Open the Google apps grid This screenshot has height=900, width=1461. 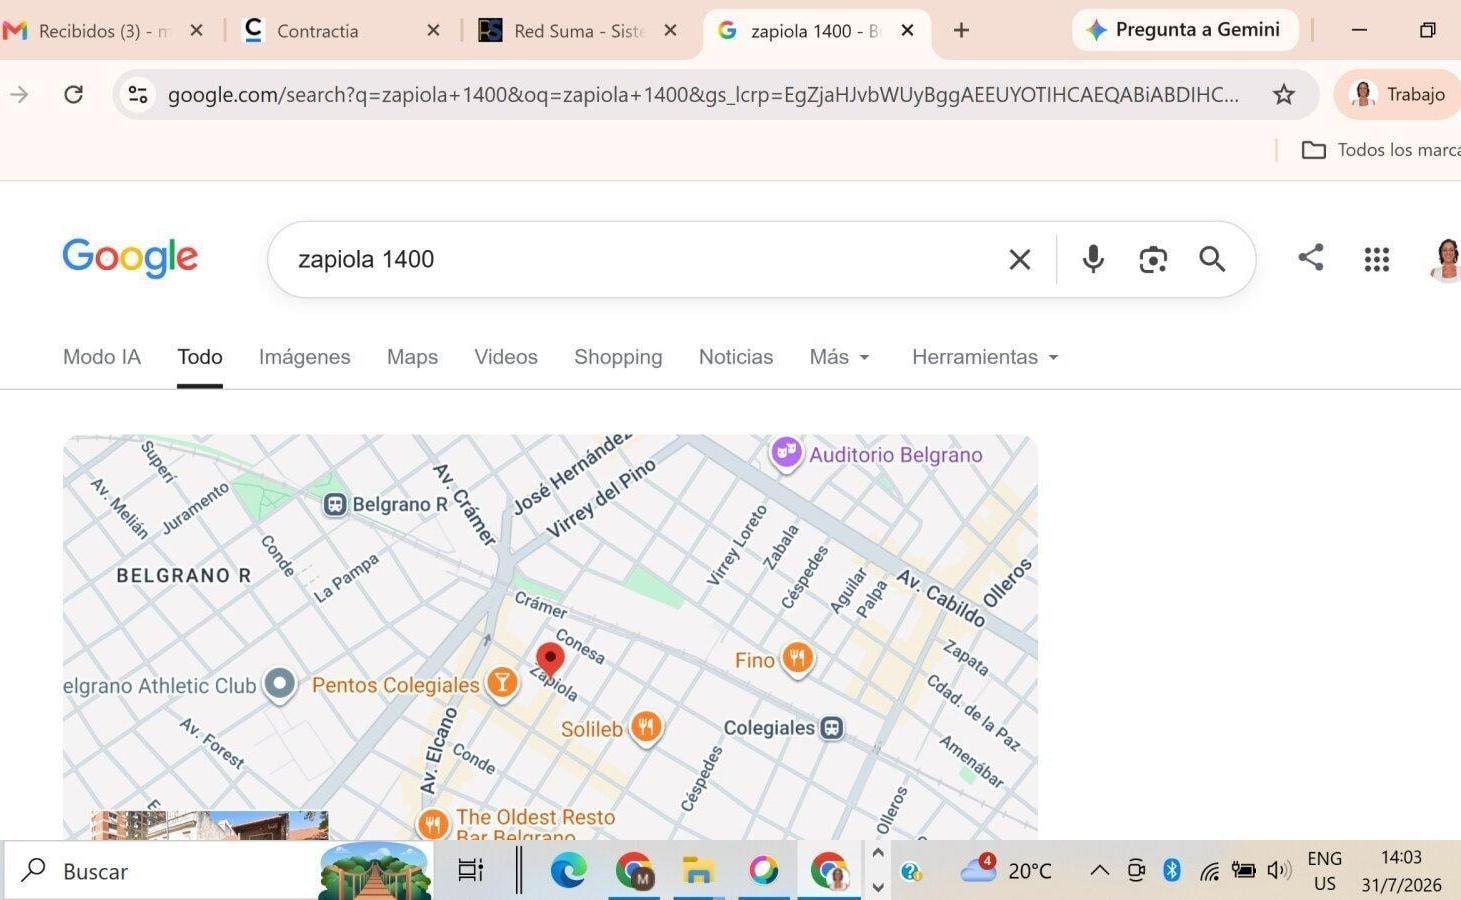(1377, 259)
